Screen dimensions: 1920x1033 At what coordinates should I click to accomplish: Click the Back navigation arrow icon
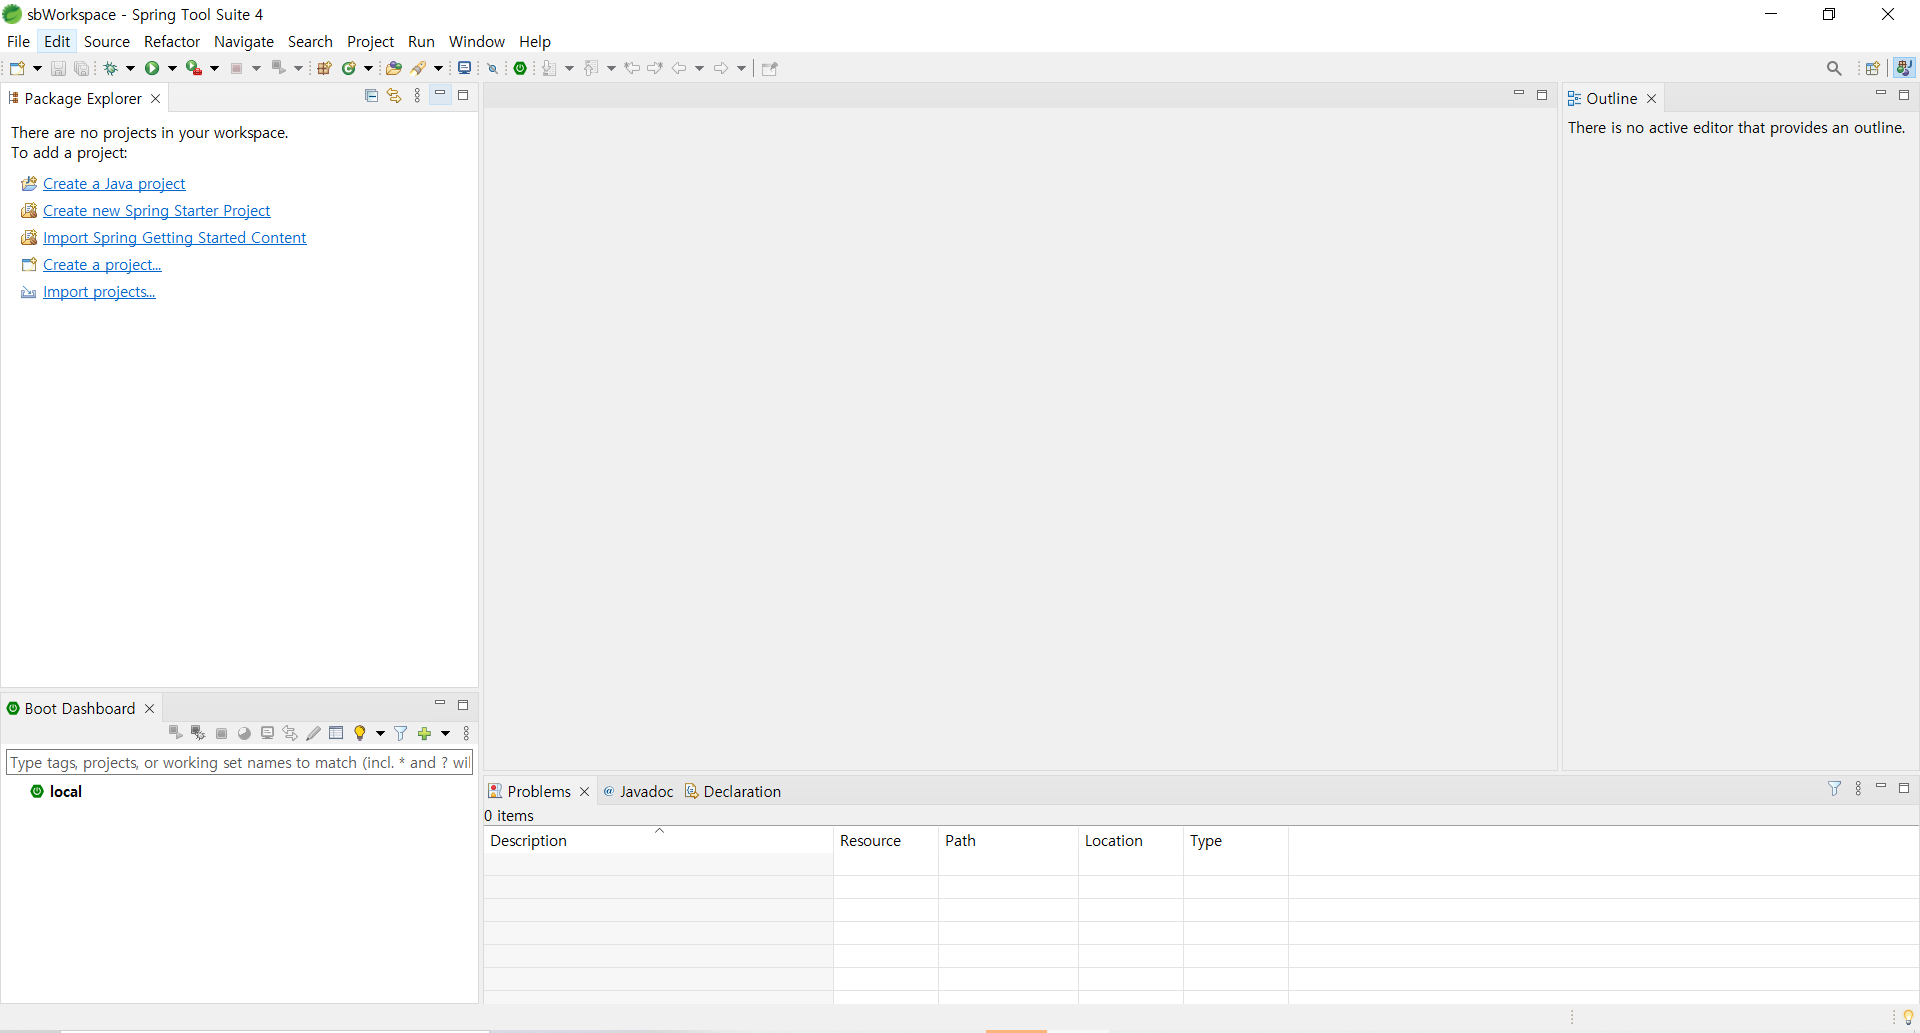pyautogui.click(x=680, y=68)
